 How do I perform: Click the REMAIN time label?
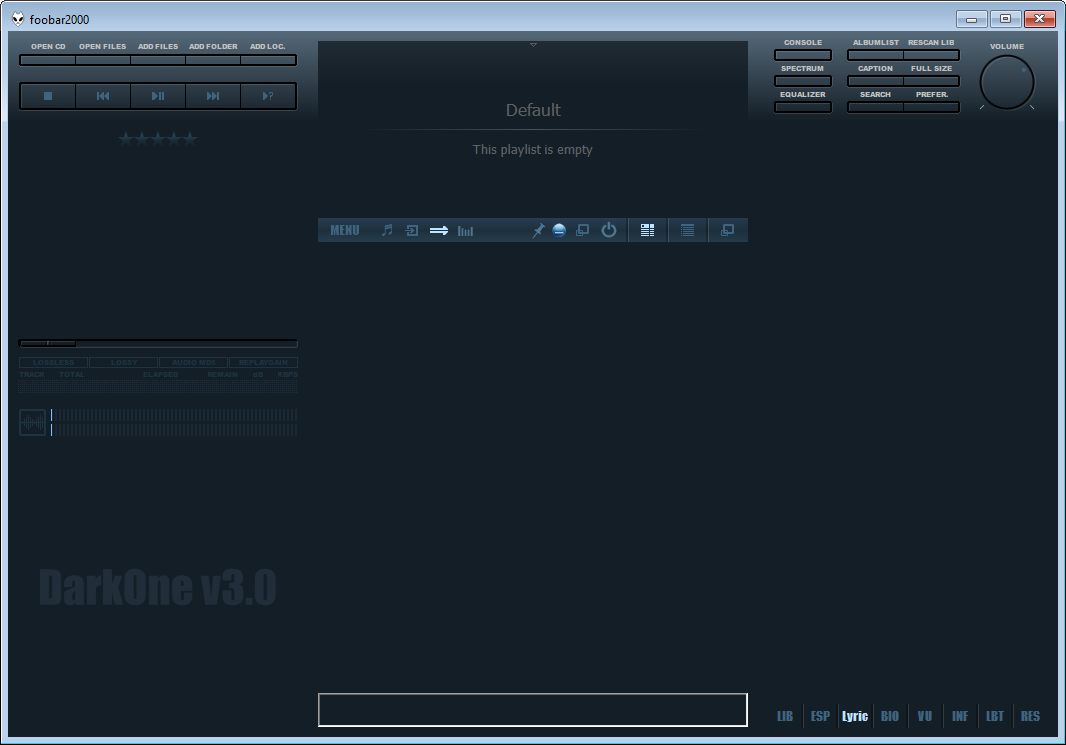click(222, 375)
